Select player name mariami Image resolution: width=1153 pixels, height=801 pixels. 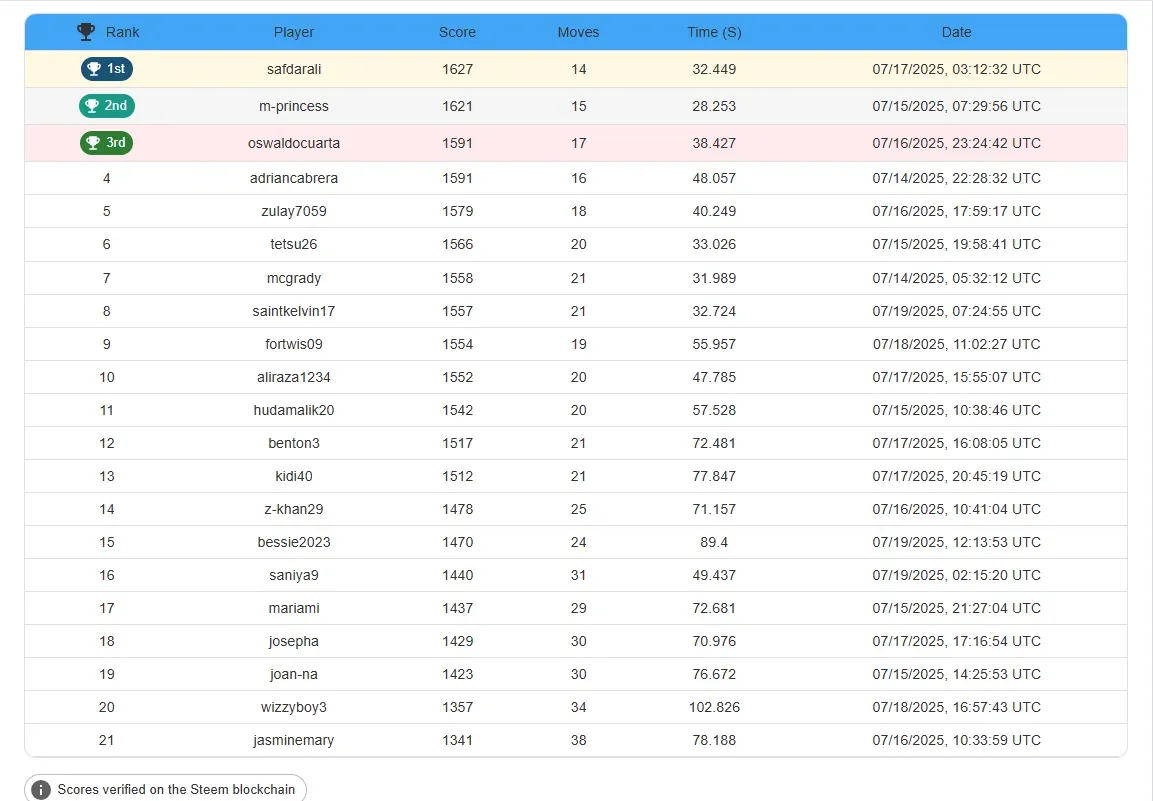click(293, 608)
